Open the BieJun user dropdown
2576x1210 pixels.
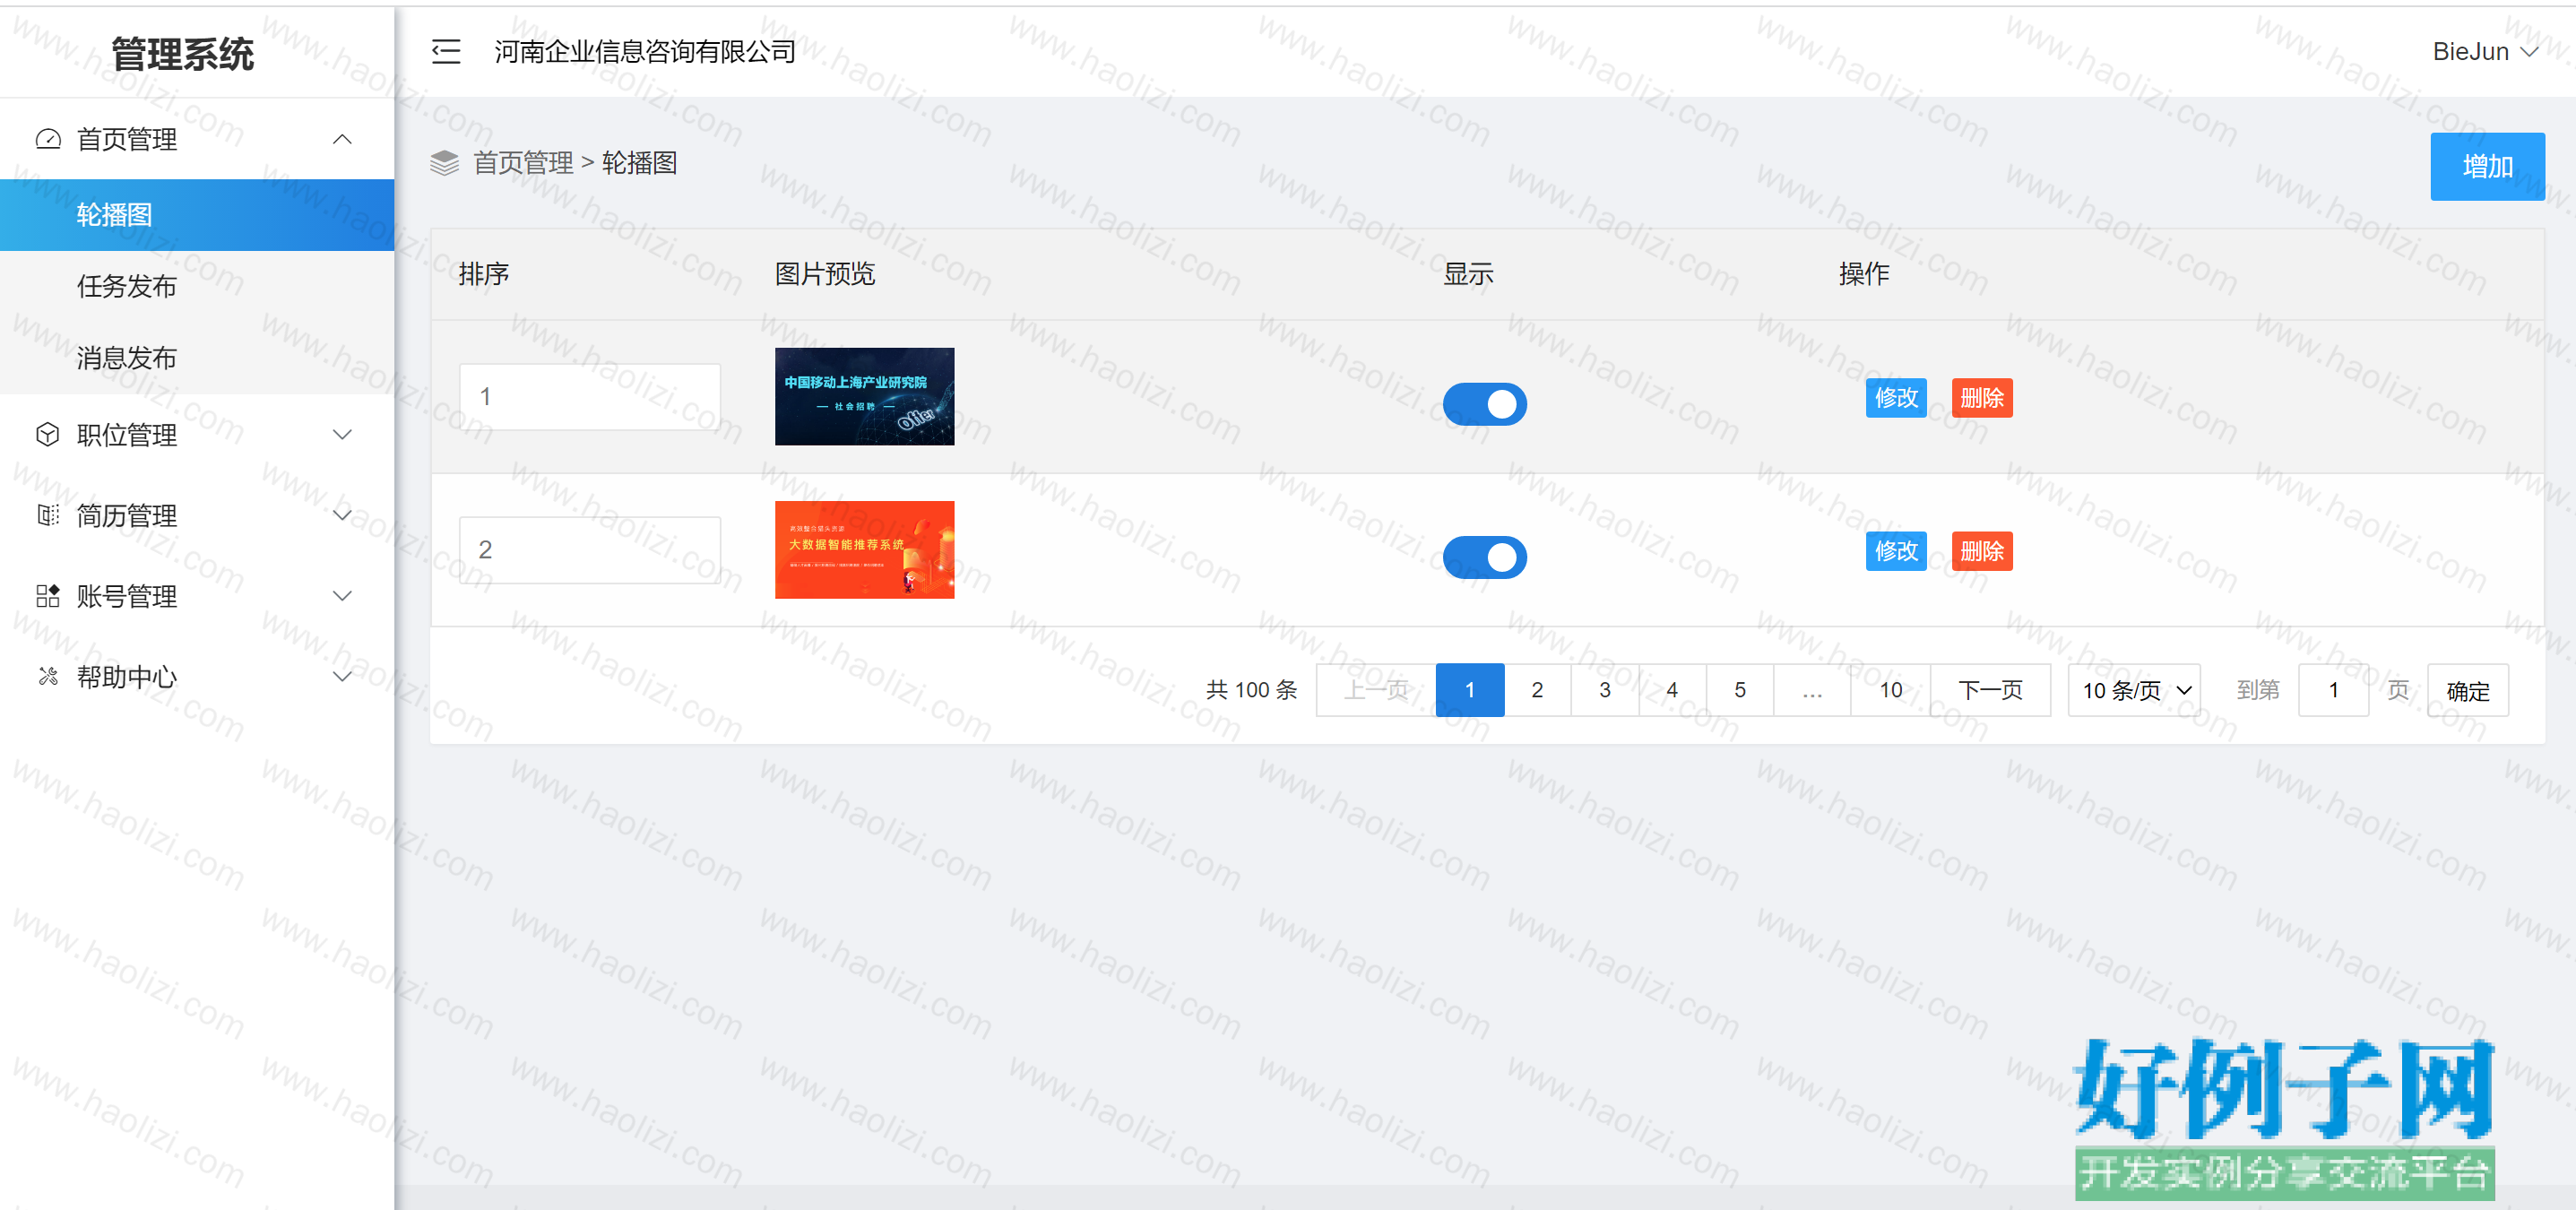click(2485, 52)
